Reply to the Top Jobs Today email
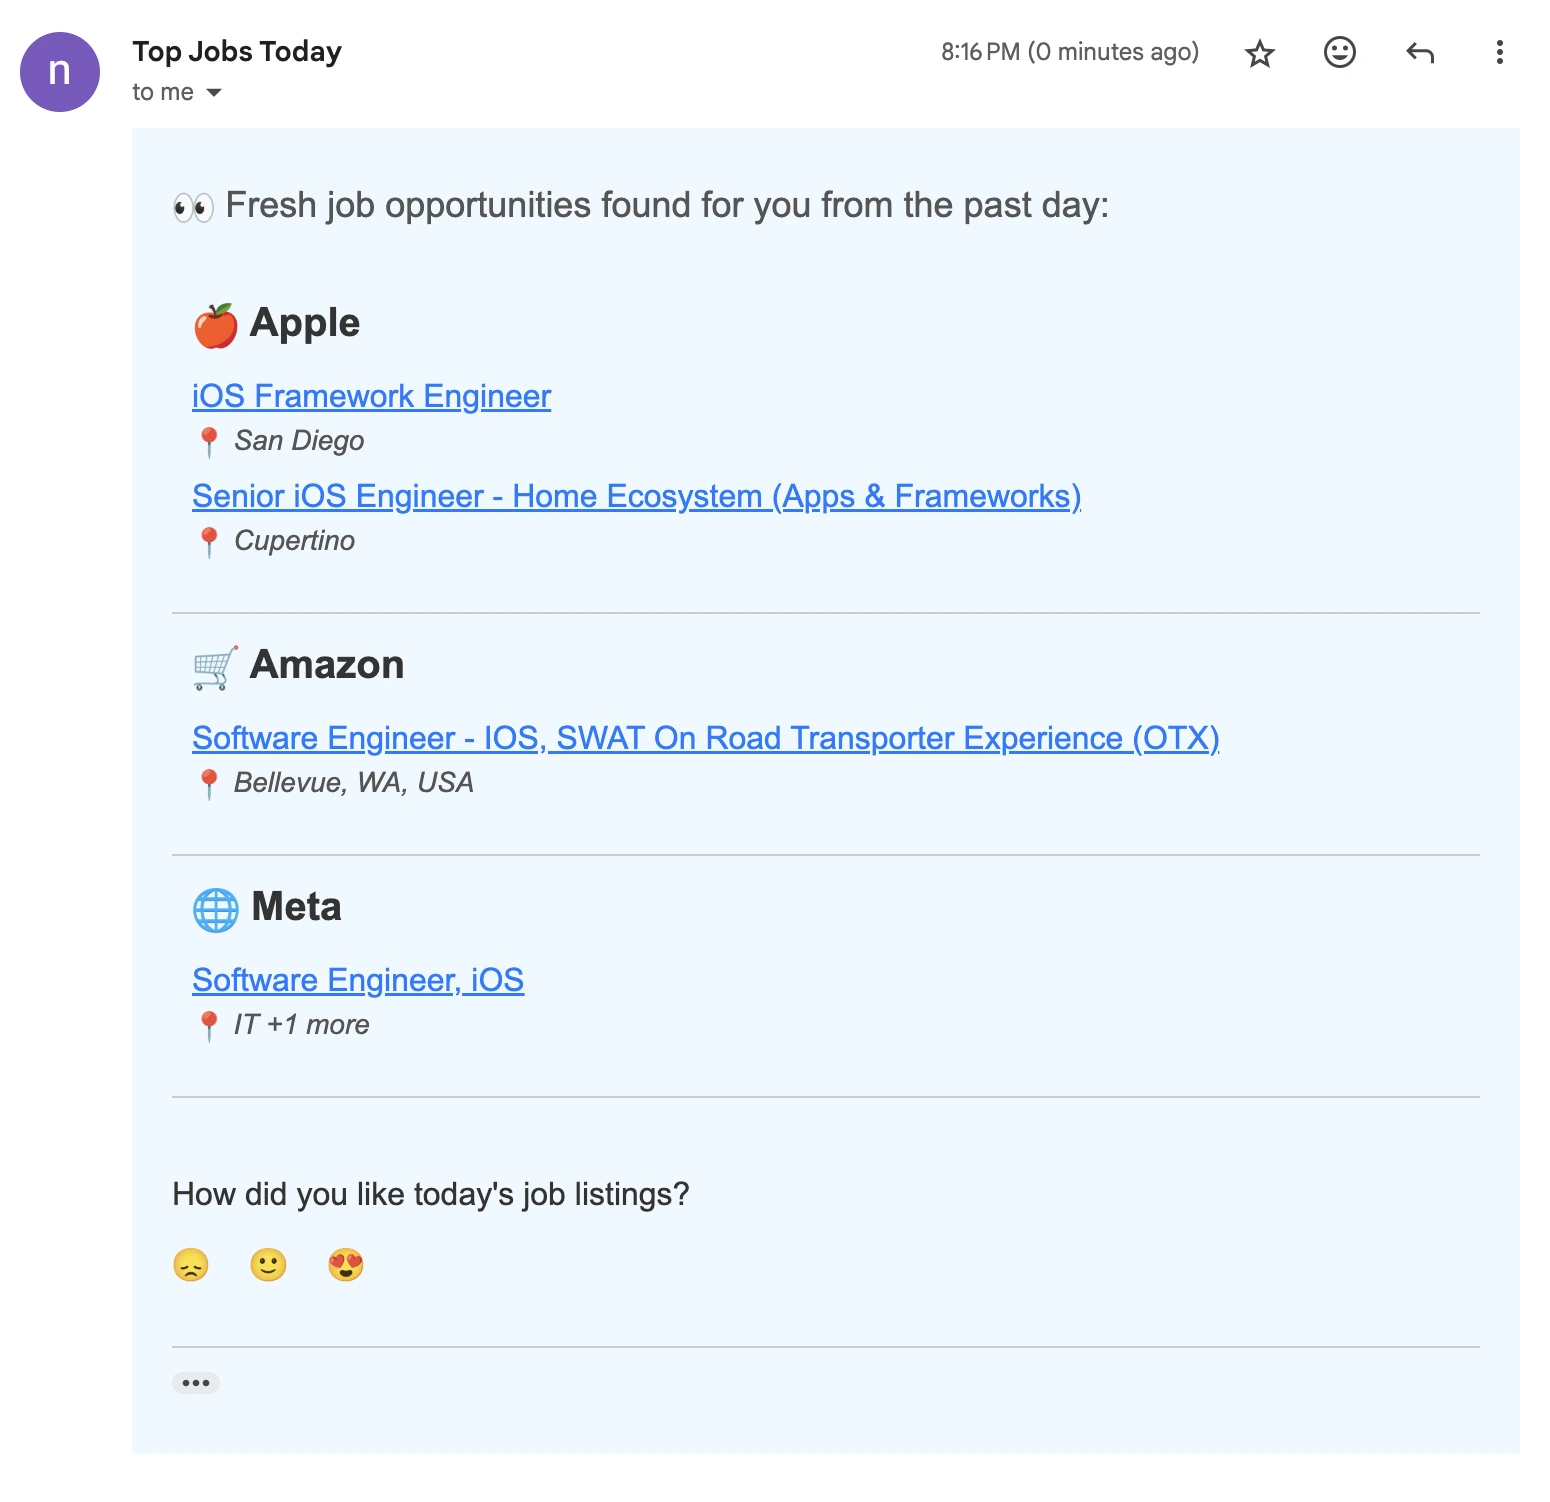 1419,53
